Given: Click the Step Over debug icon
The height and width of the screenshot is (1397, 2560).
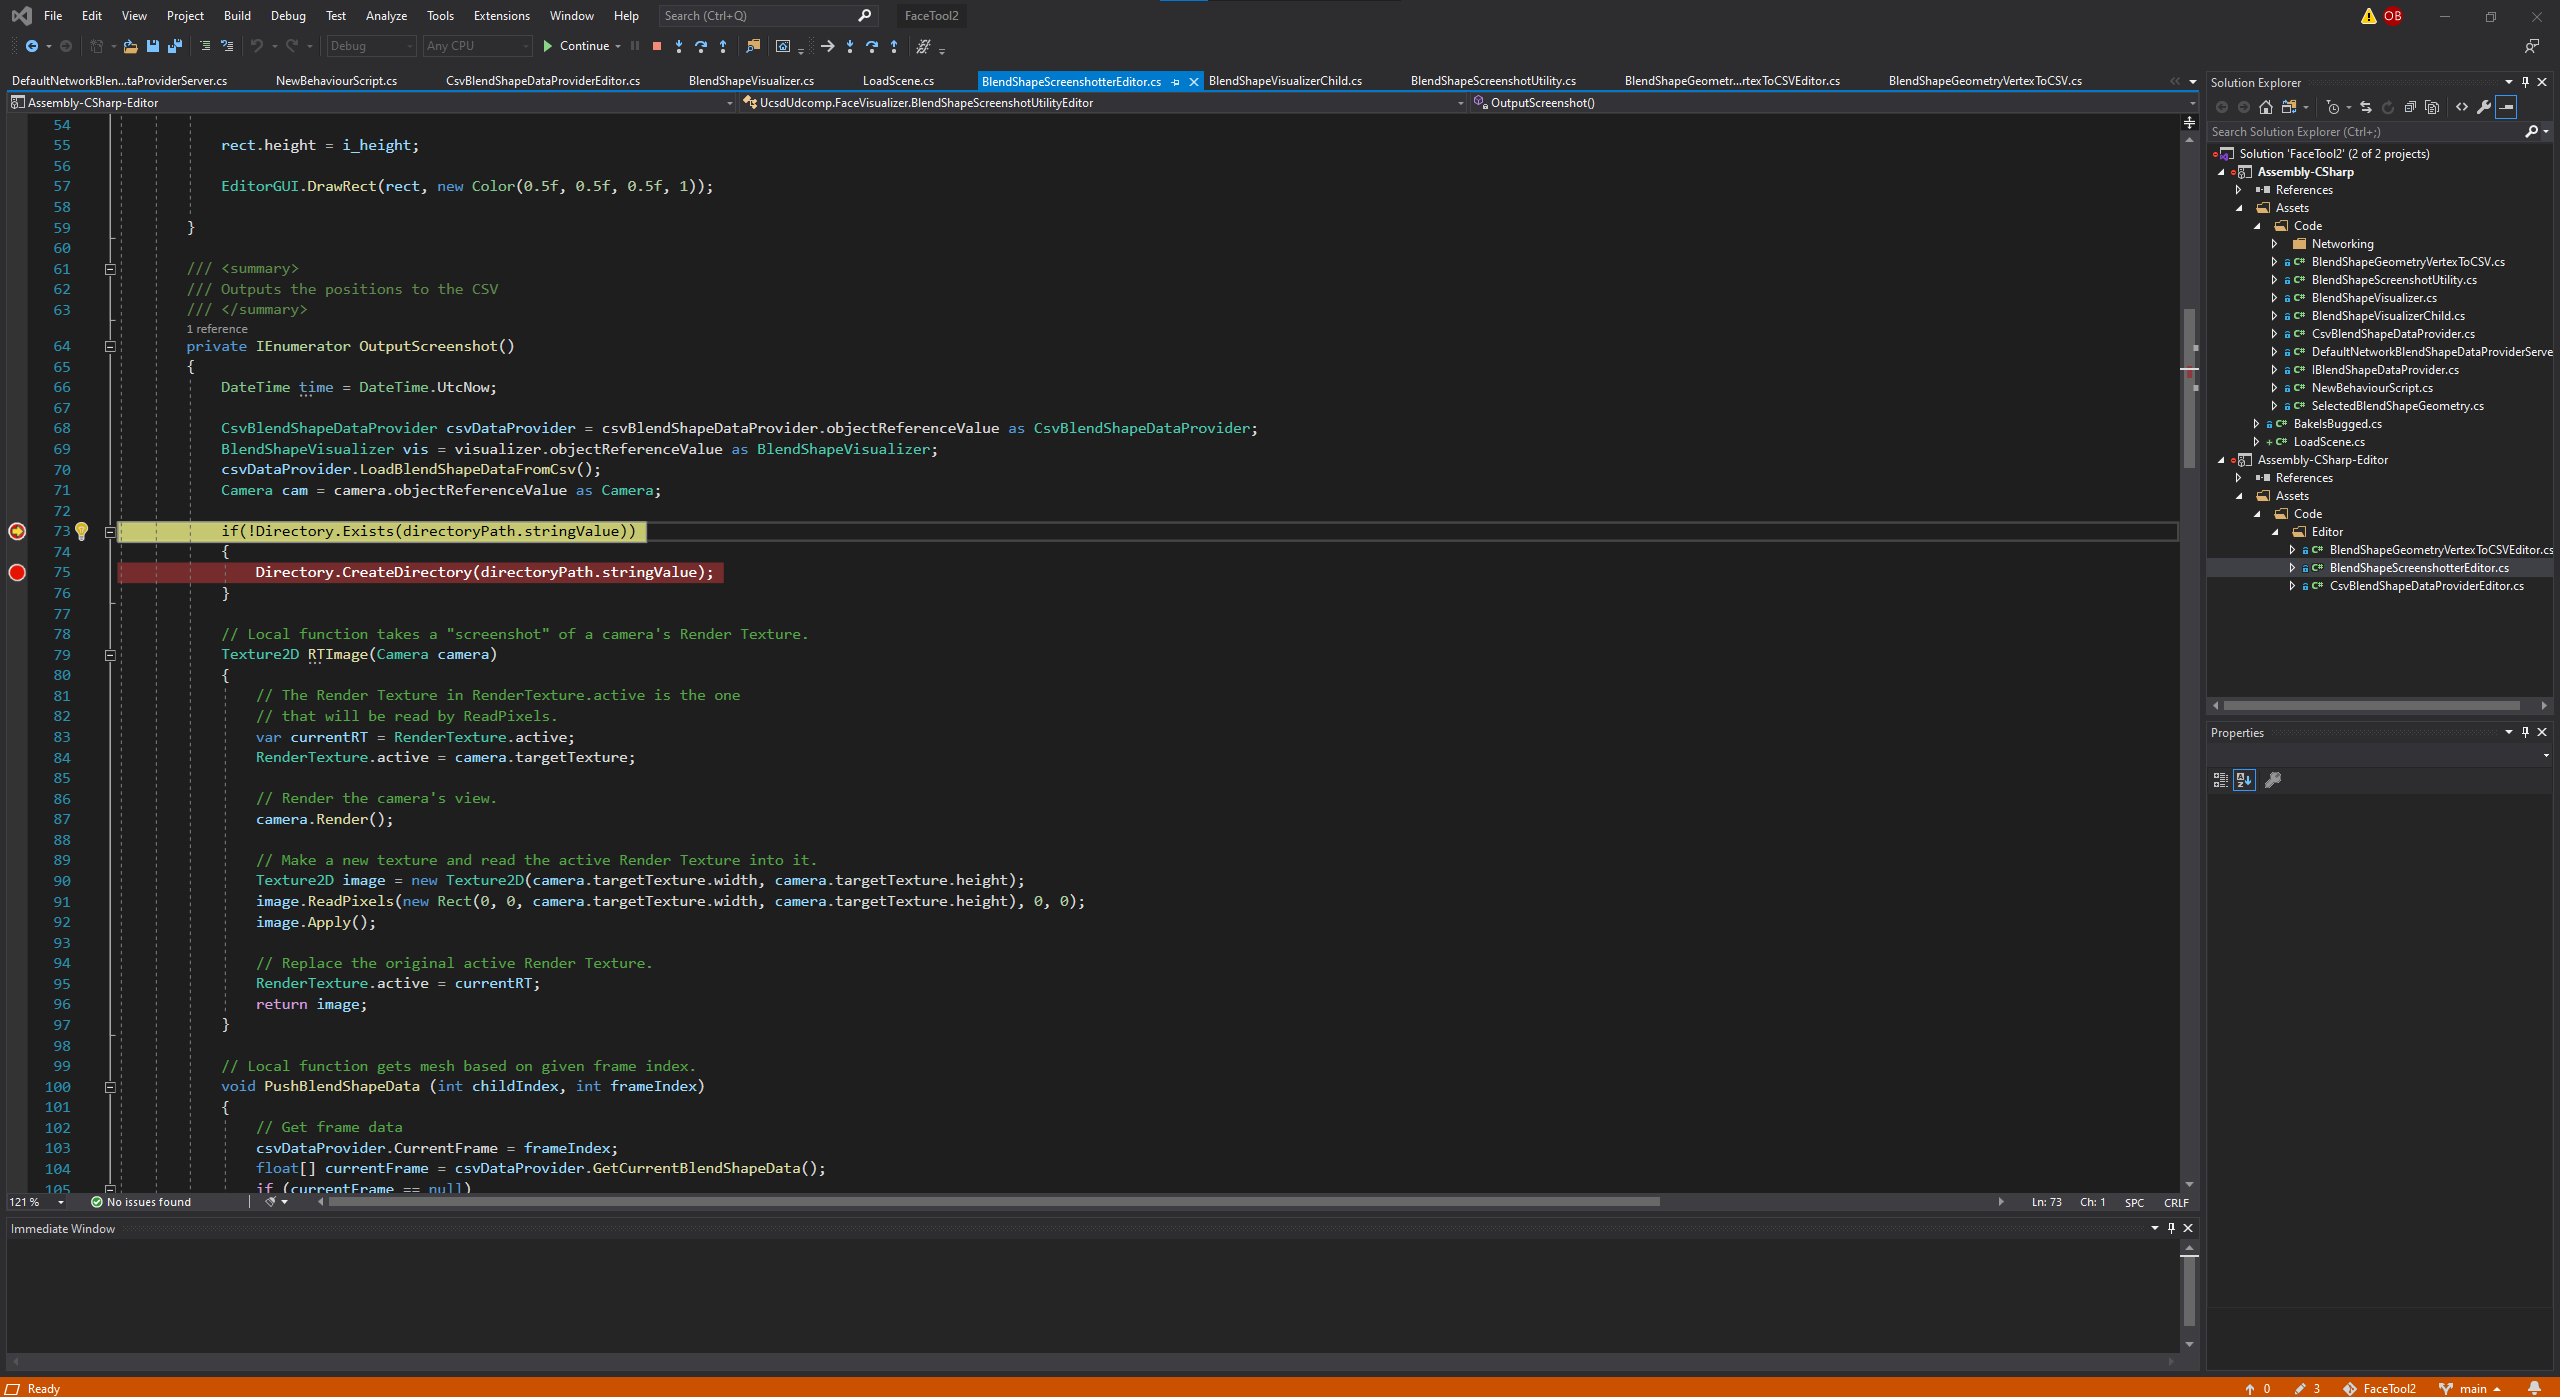Looking at the screenshot, I should (700, 46).
